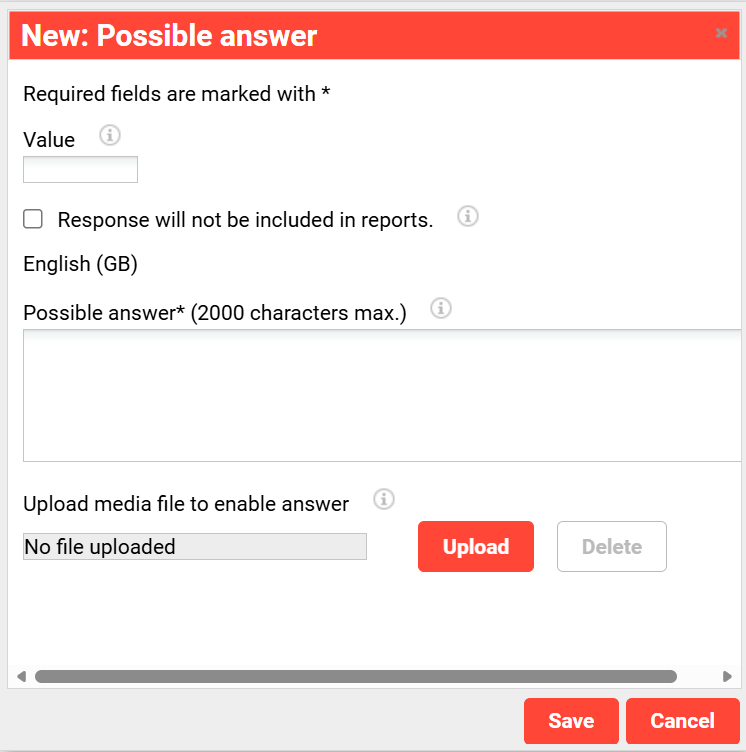746x752 pixels.
Task: Click the right scroll arrow
Action: pos(727,677)
